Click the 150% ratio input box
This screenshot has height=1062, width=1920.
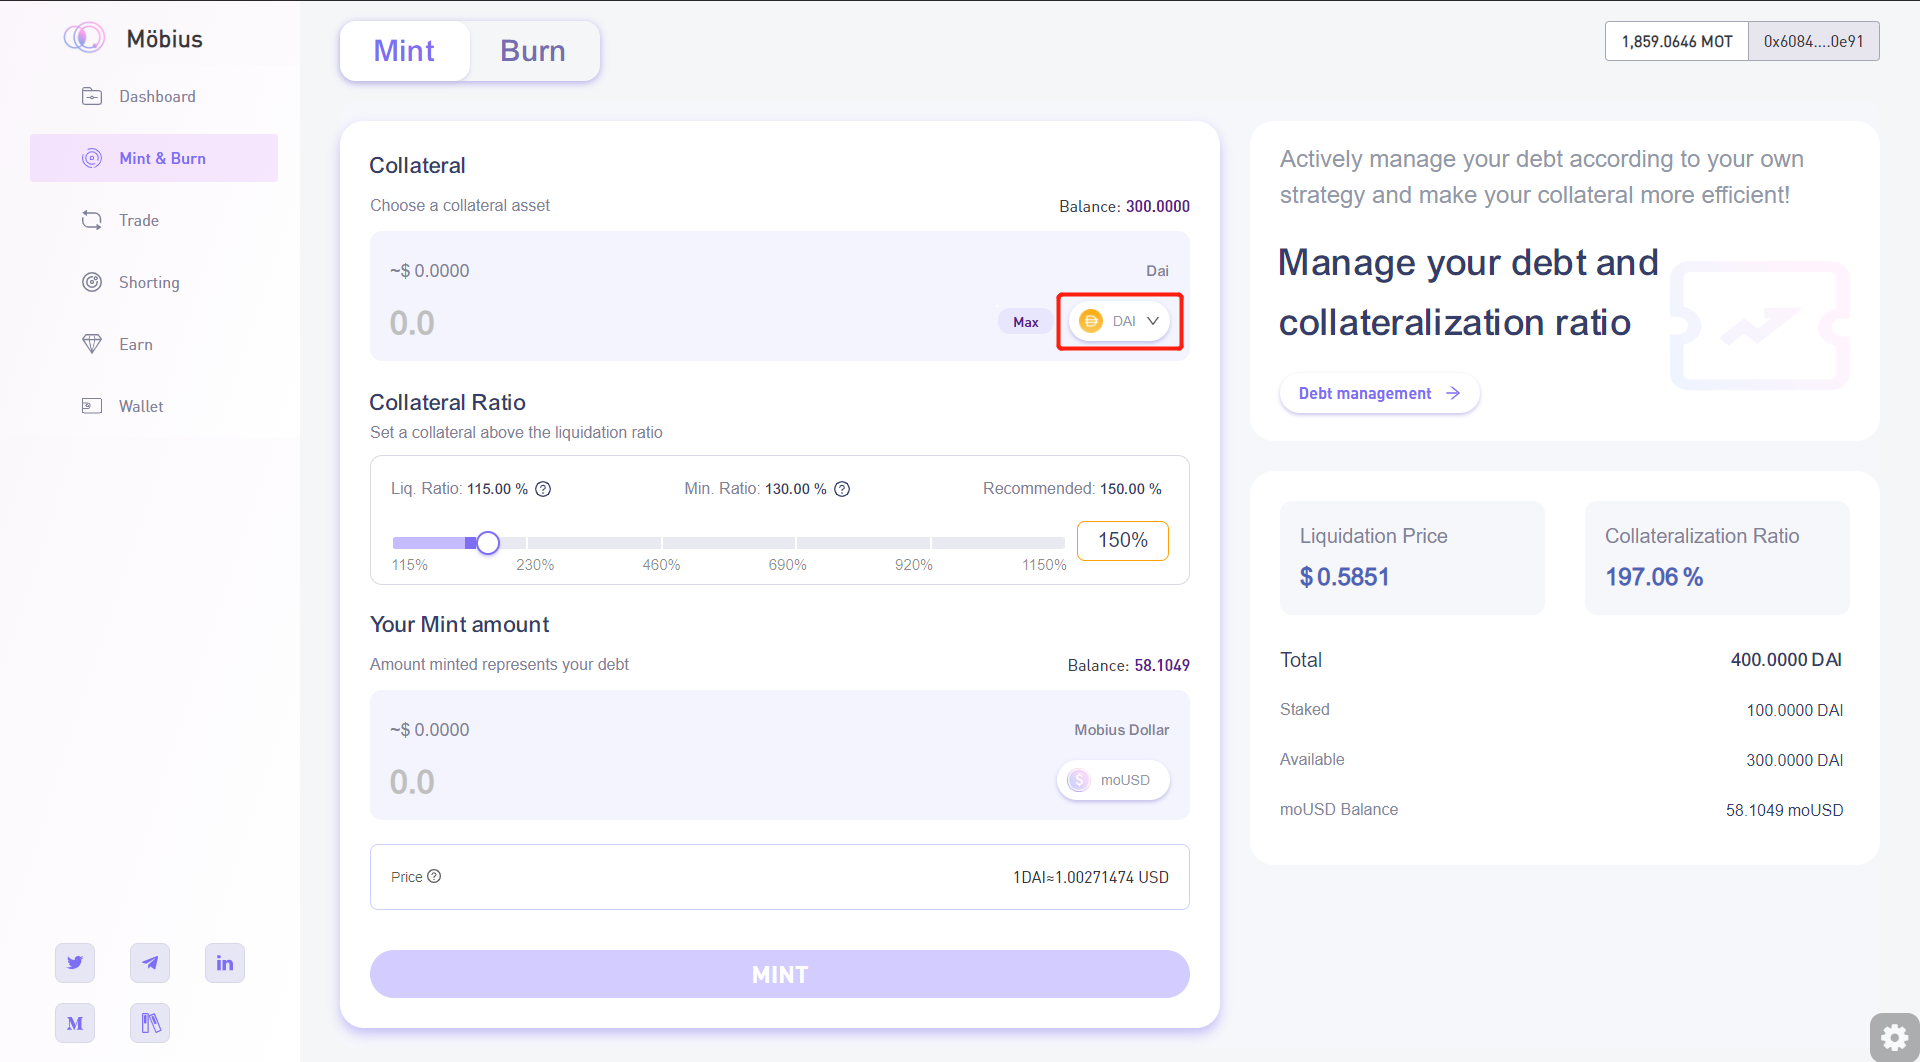tap(1123, 540)
